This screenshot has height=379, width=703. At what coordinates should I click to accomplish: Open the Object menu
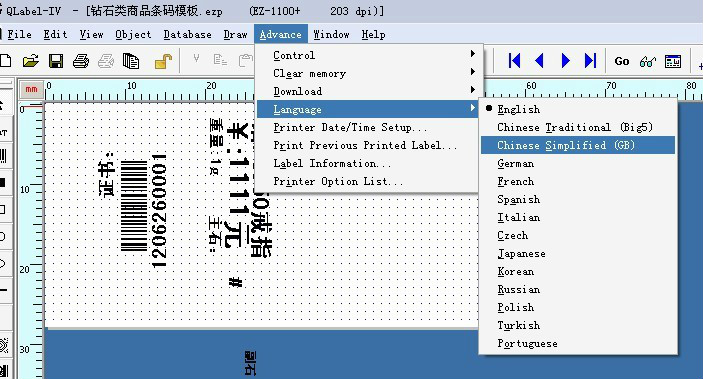point(133,35)
